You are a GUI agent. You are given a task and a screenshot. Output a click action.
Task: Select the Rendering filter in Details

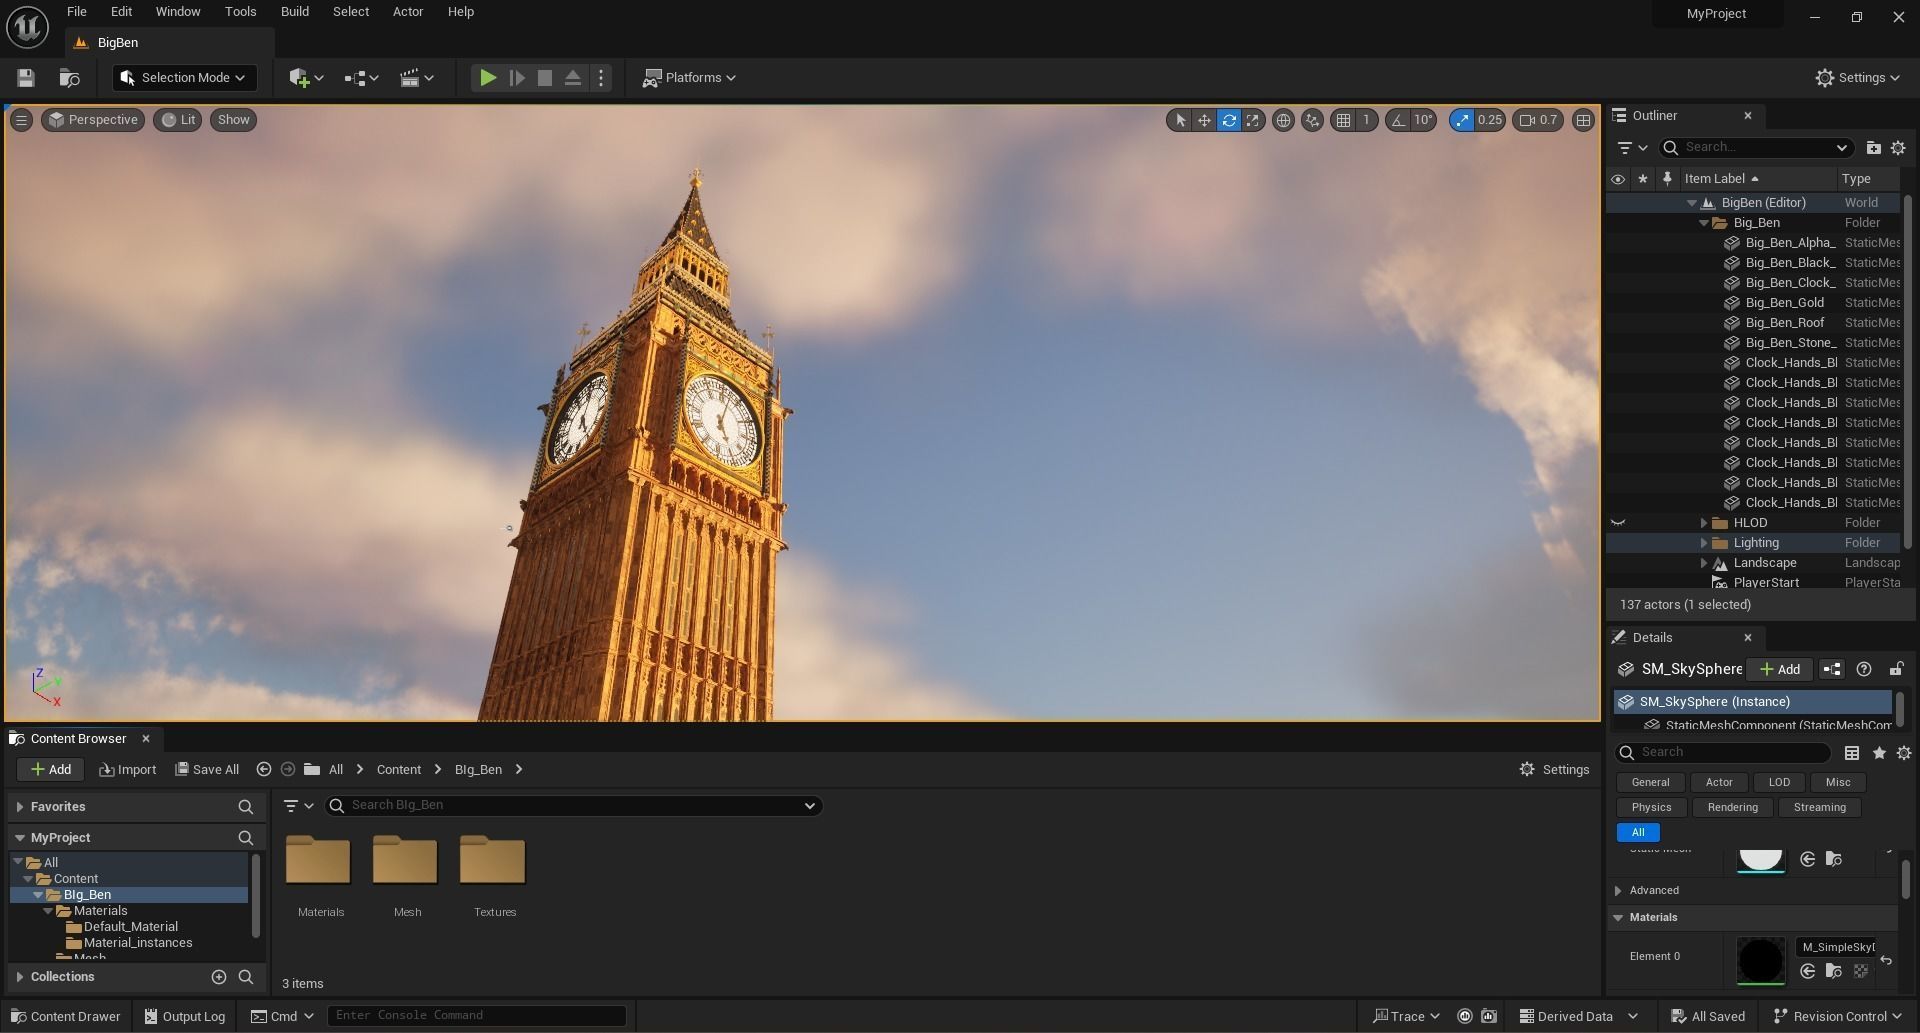pyautogui.click(x=1733, y=808)
